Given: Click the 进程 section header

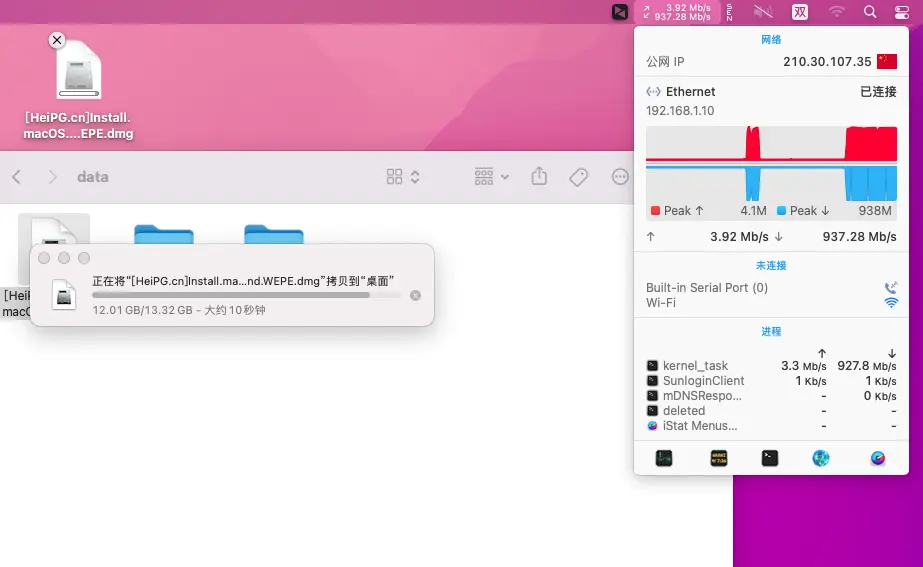Looking at the screenshot, I should (771, 331).
